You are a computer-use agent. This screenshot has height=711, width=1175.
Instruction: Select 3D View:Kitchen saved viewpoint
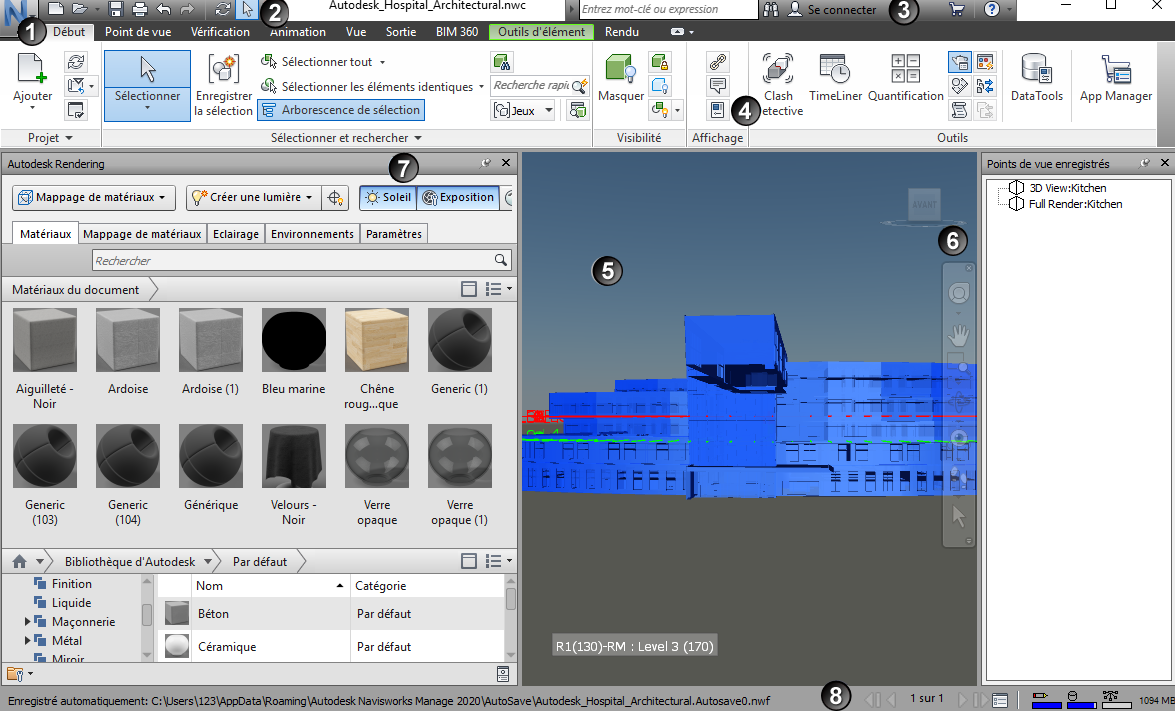tap(1067, 188)
